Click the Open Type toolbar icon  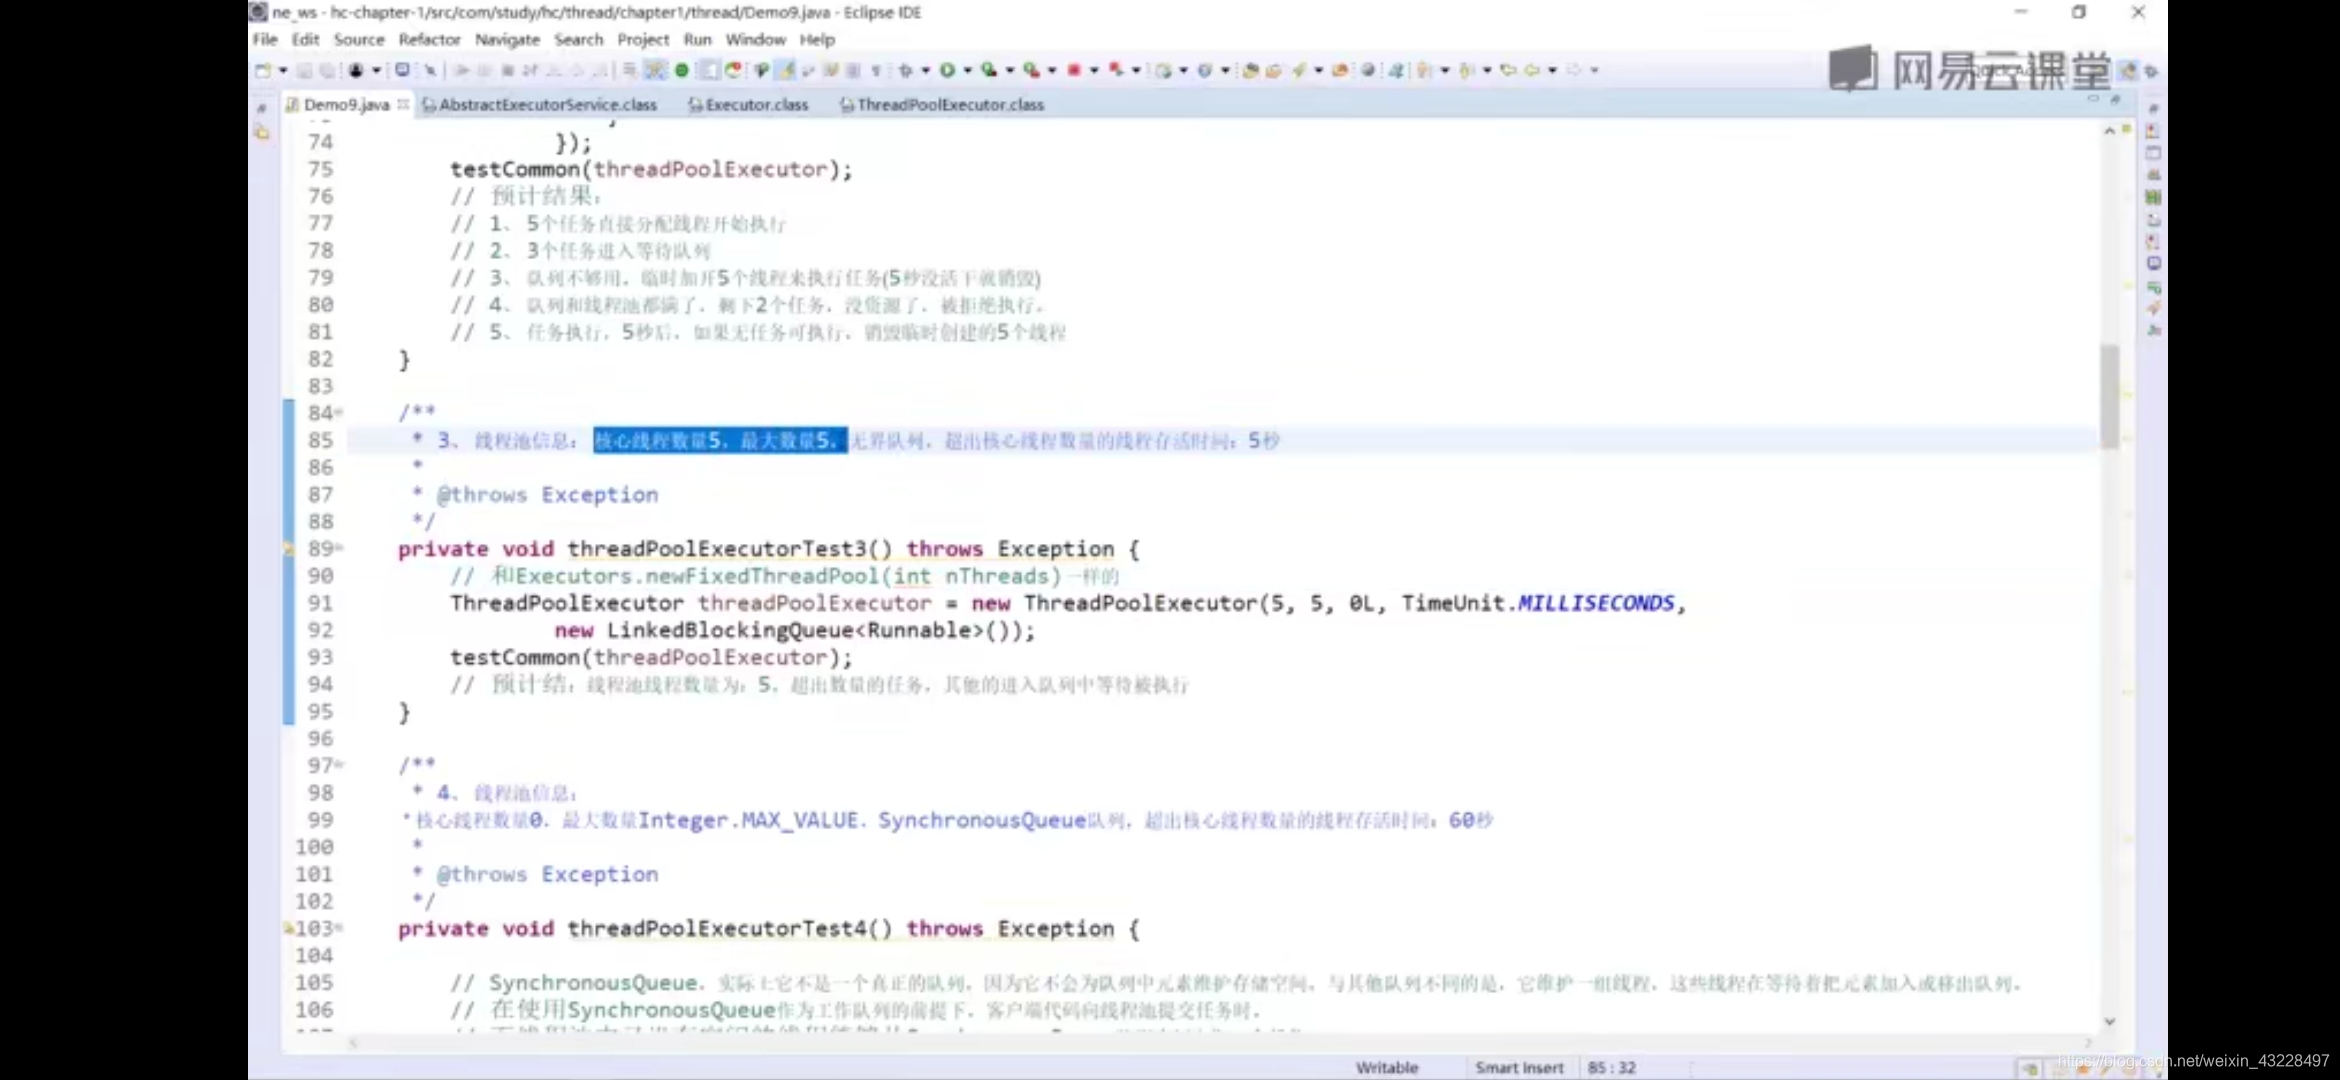pyautogui.click(x=1250, y=70)
